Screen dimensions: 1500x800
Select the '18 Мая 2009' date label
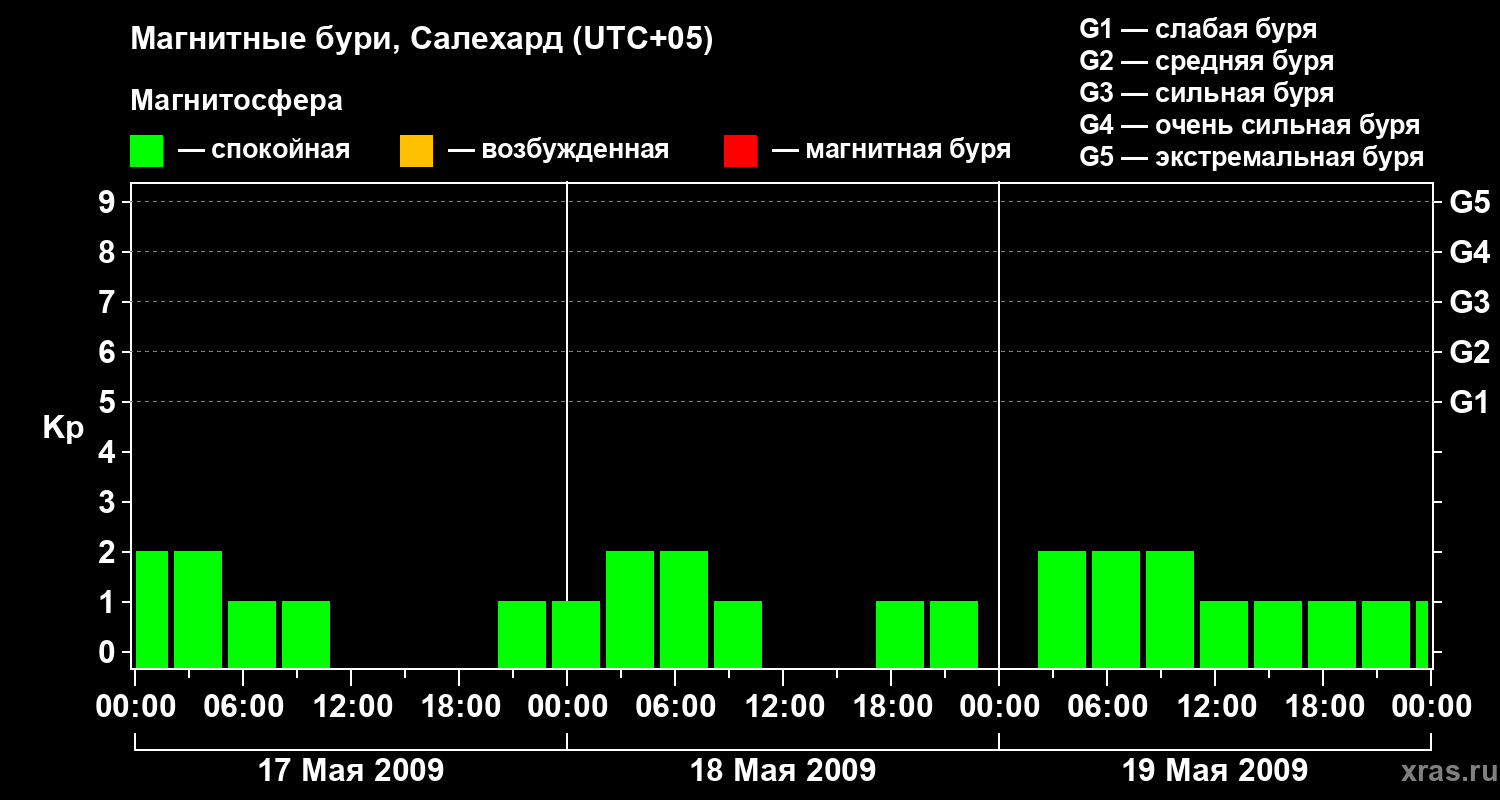782,771
